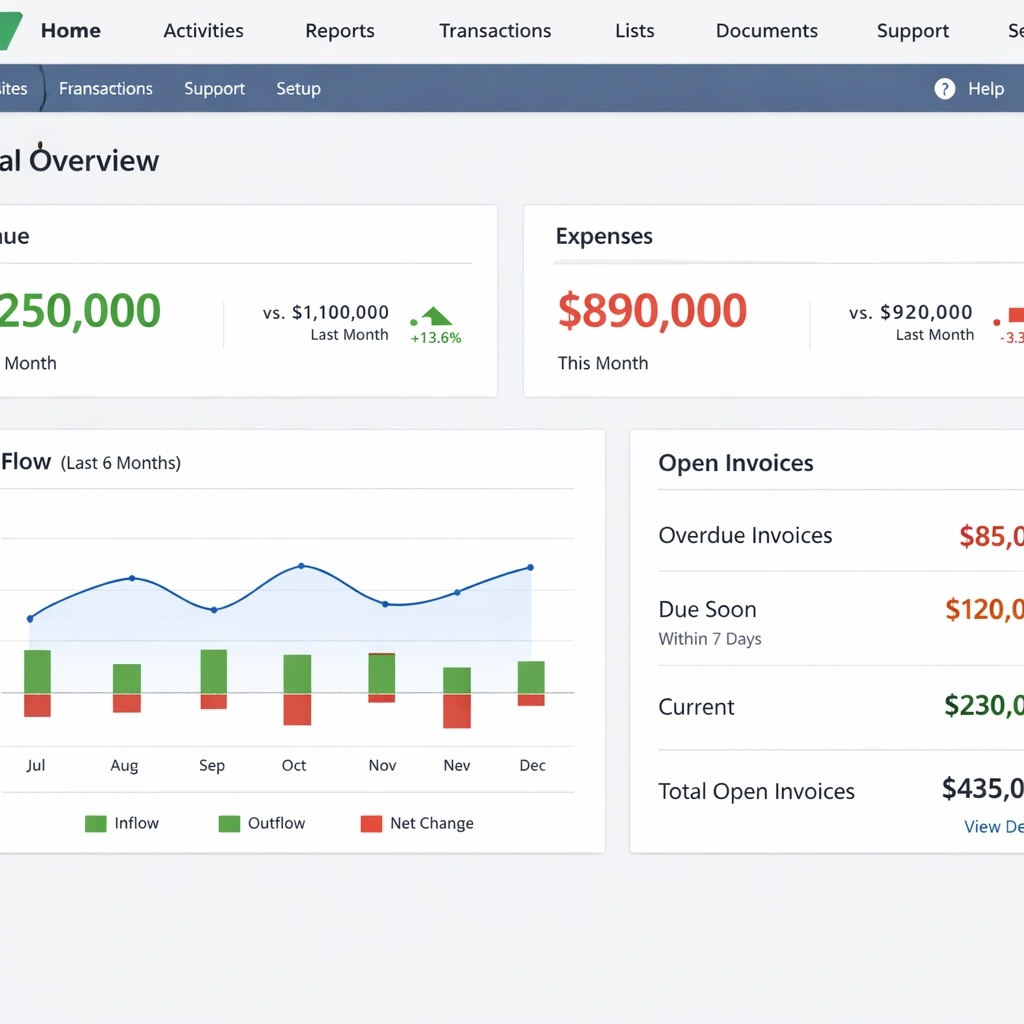Open the Activities menu
The image size is (1024, 1024).
tap(203, 31)
